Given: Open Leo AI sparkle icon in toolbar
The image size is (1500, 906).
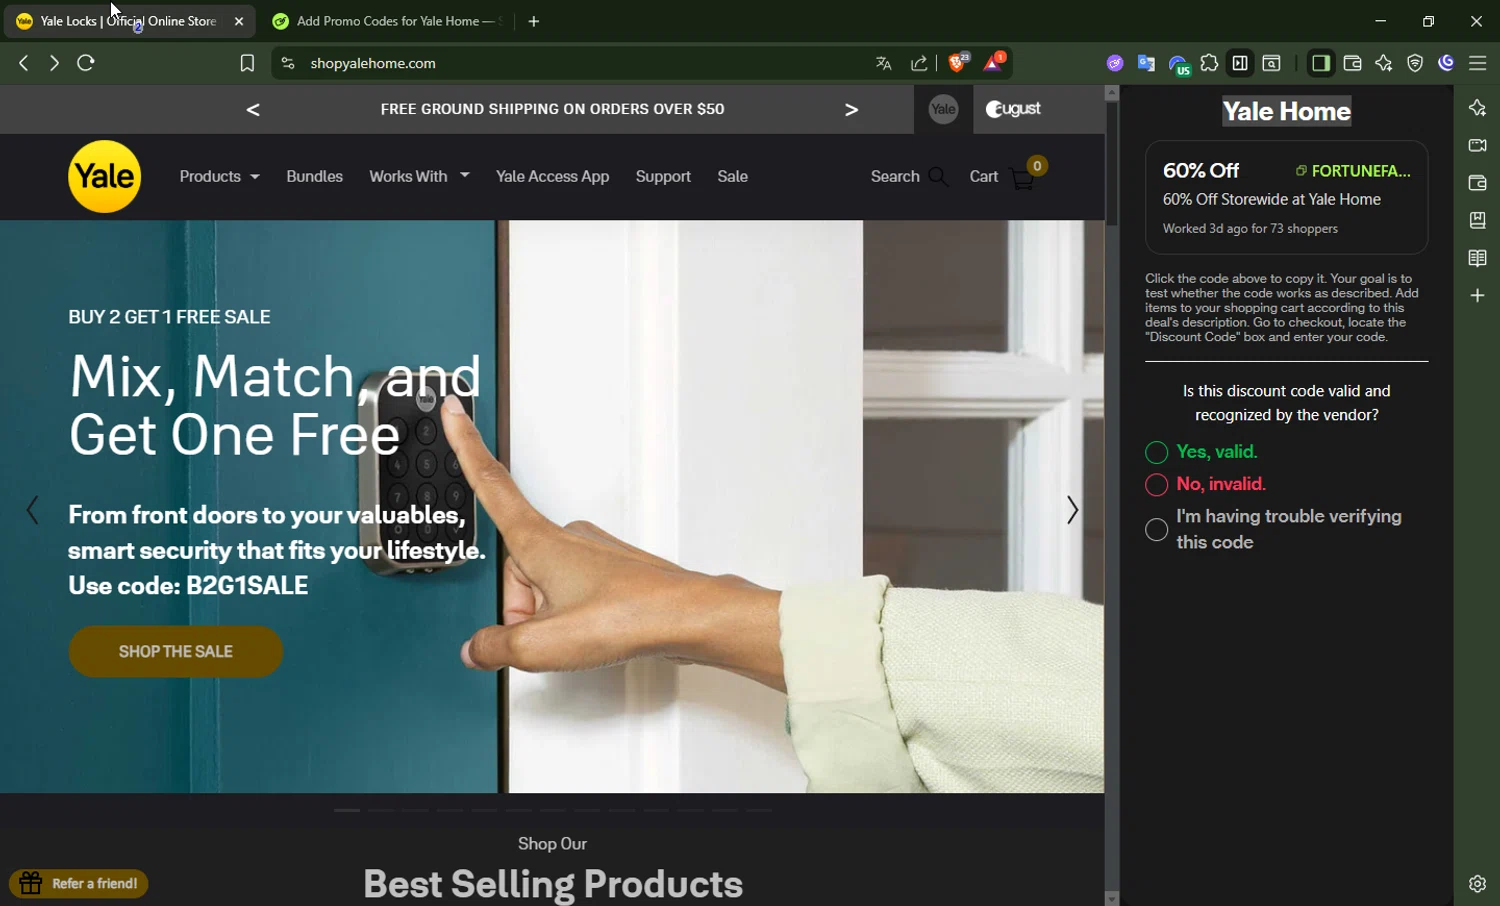Looking at the screenshot, I should pos(1384,63).
